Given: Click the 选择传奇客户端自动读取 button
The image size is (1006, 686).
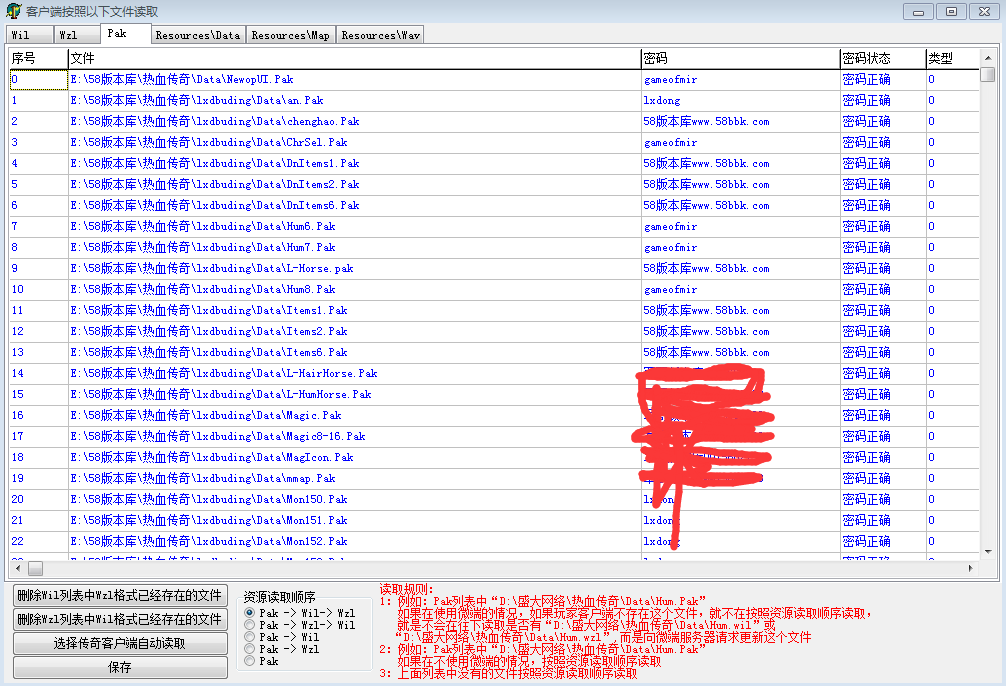Looking at the screenshot, I should (x=119, y=644).
